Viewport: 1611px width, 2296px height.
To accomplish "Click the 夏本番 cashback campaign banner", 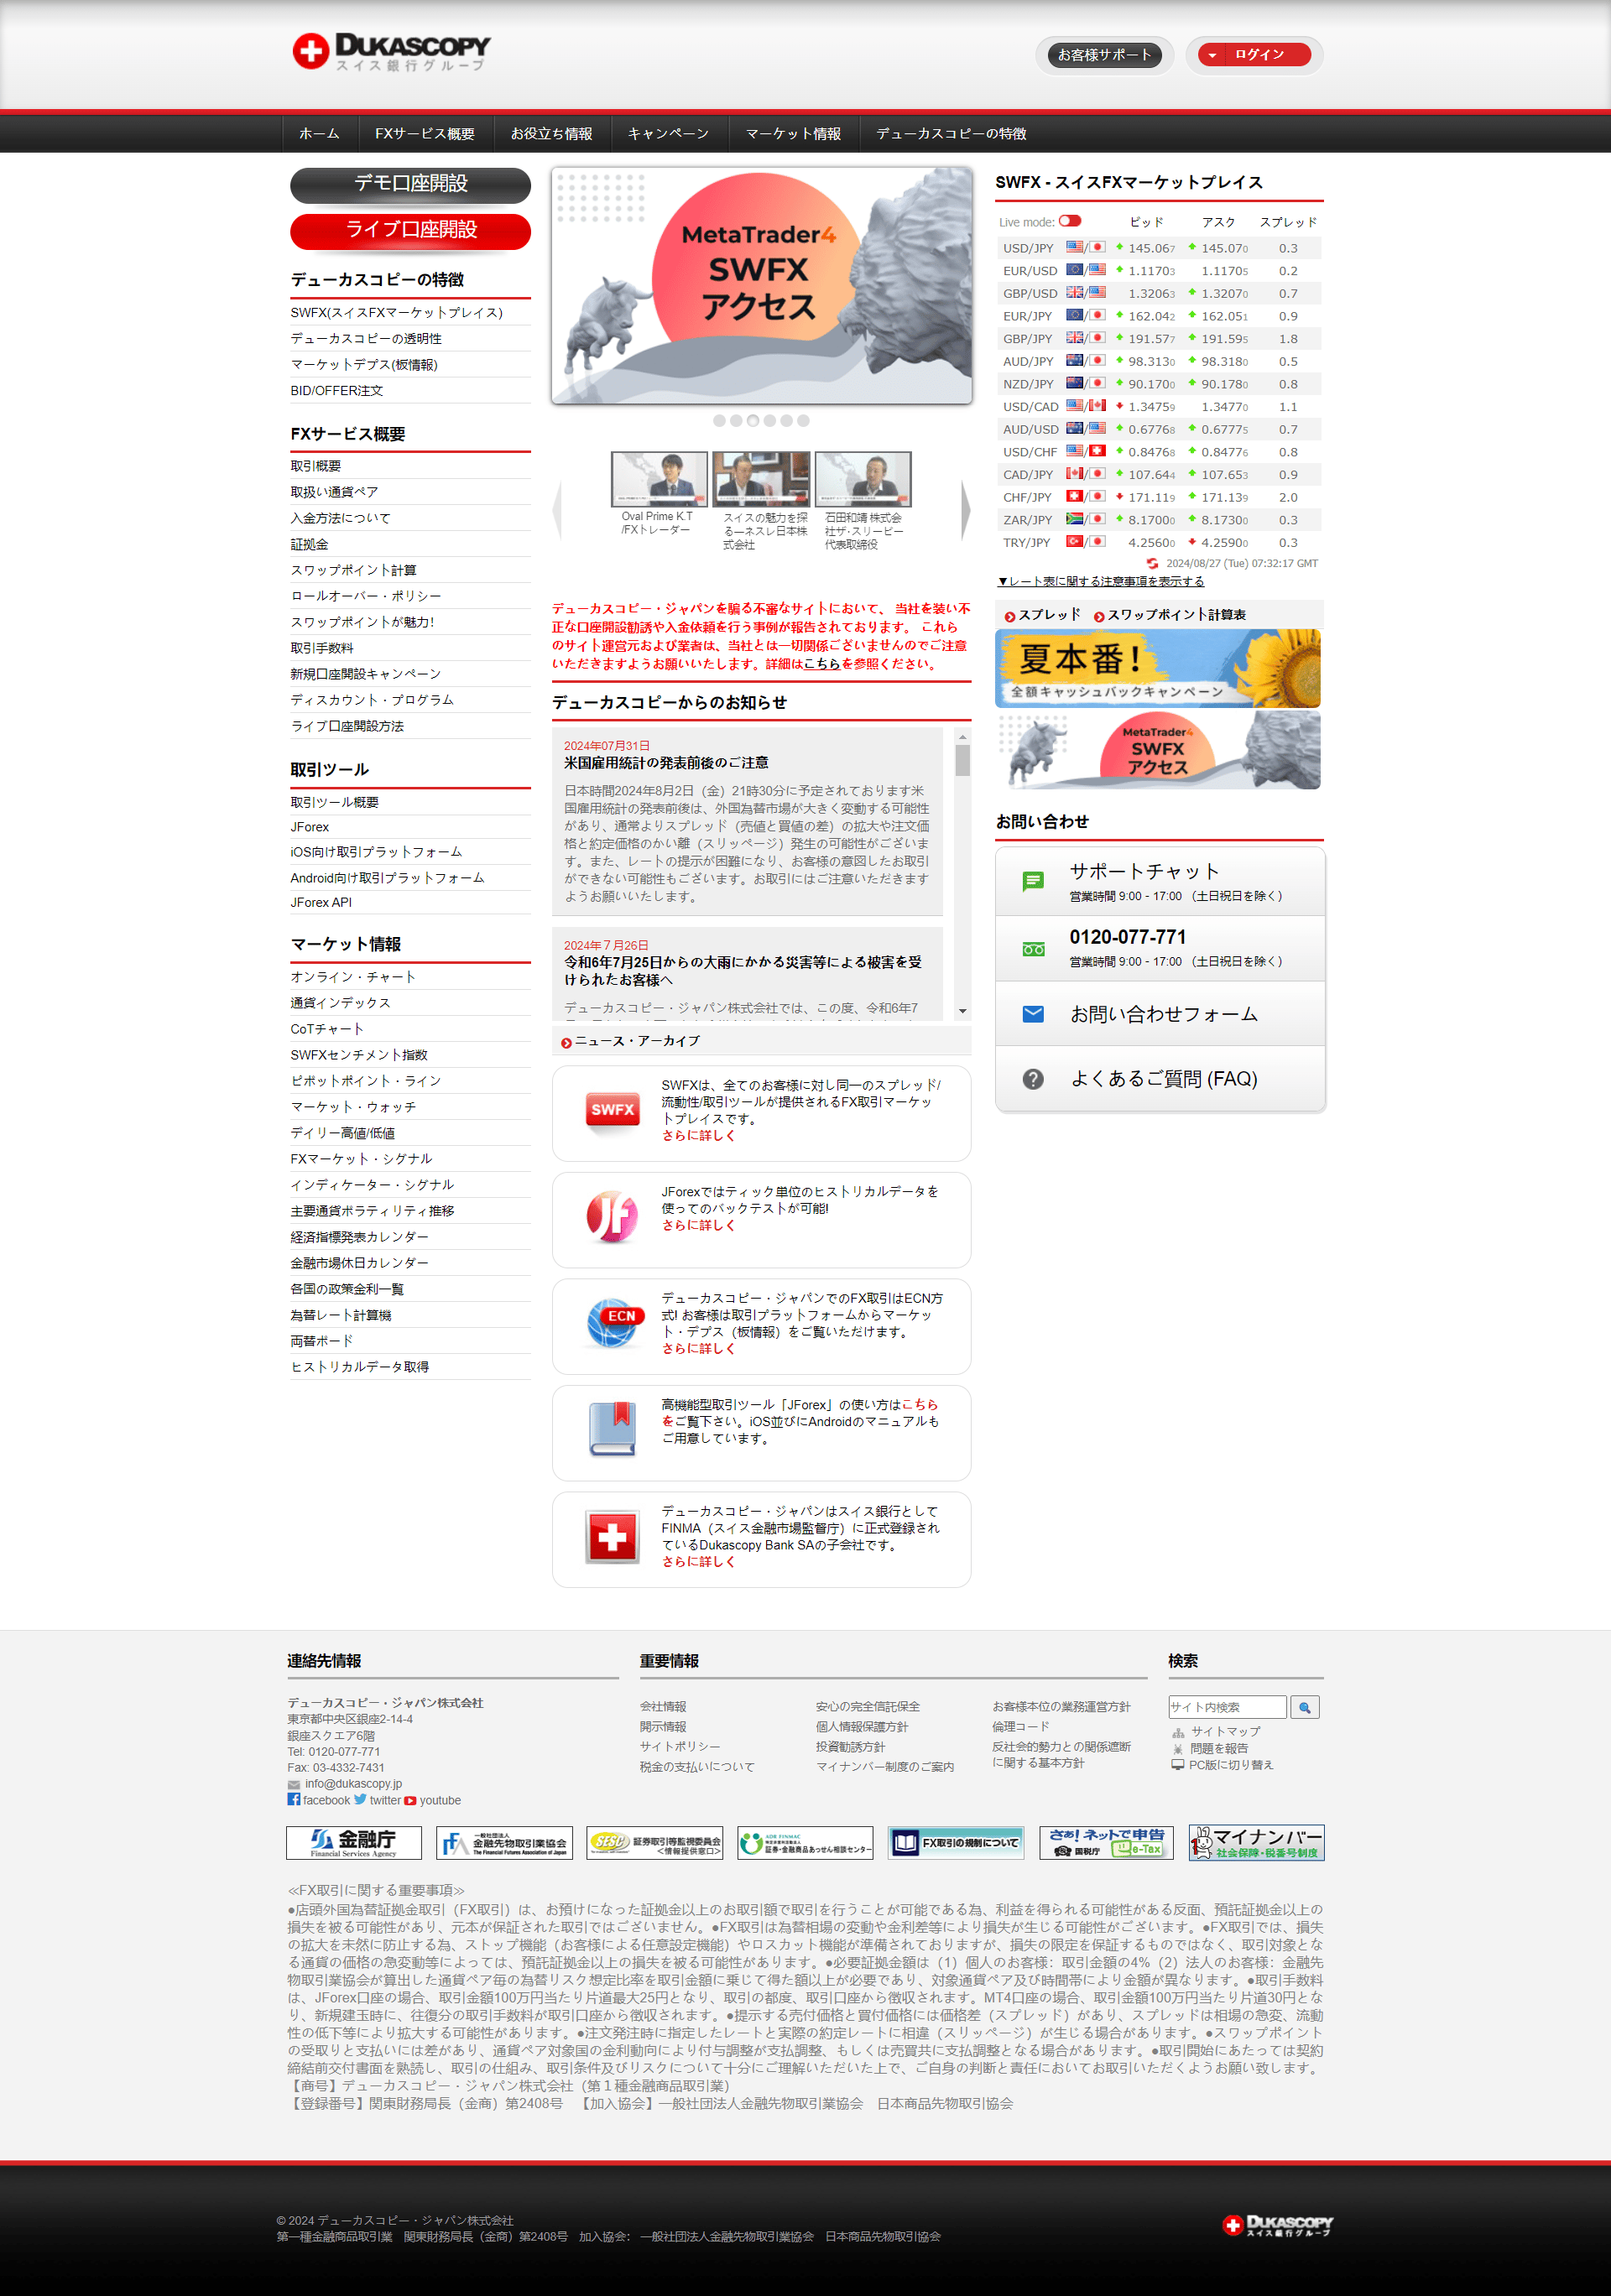I will point(1158,668).
